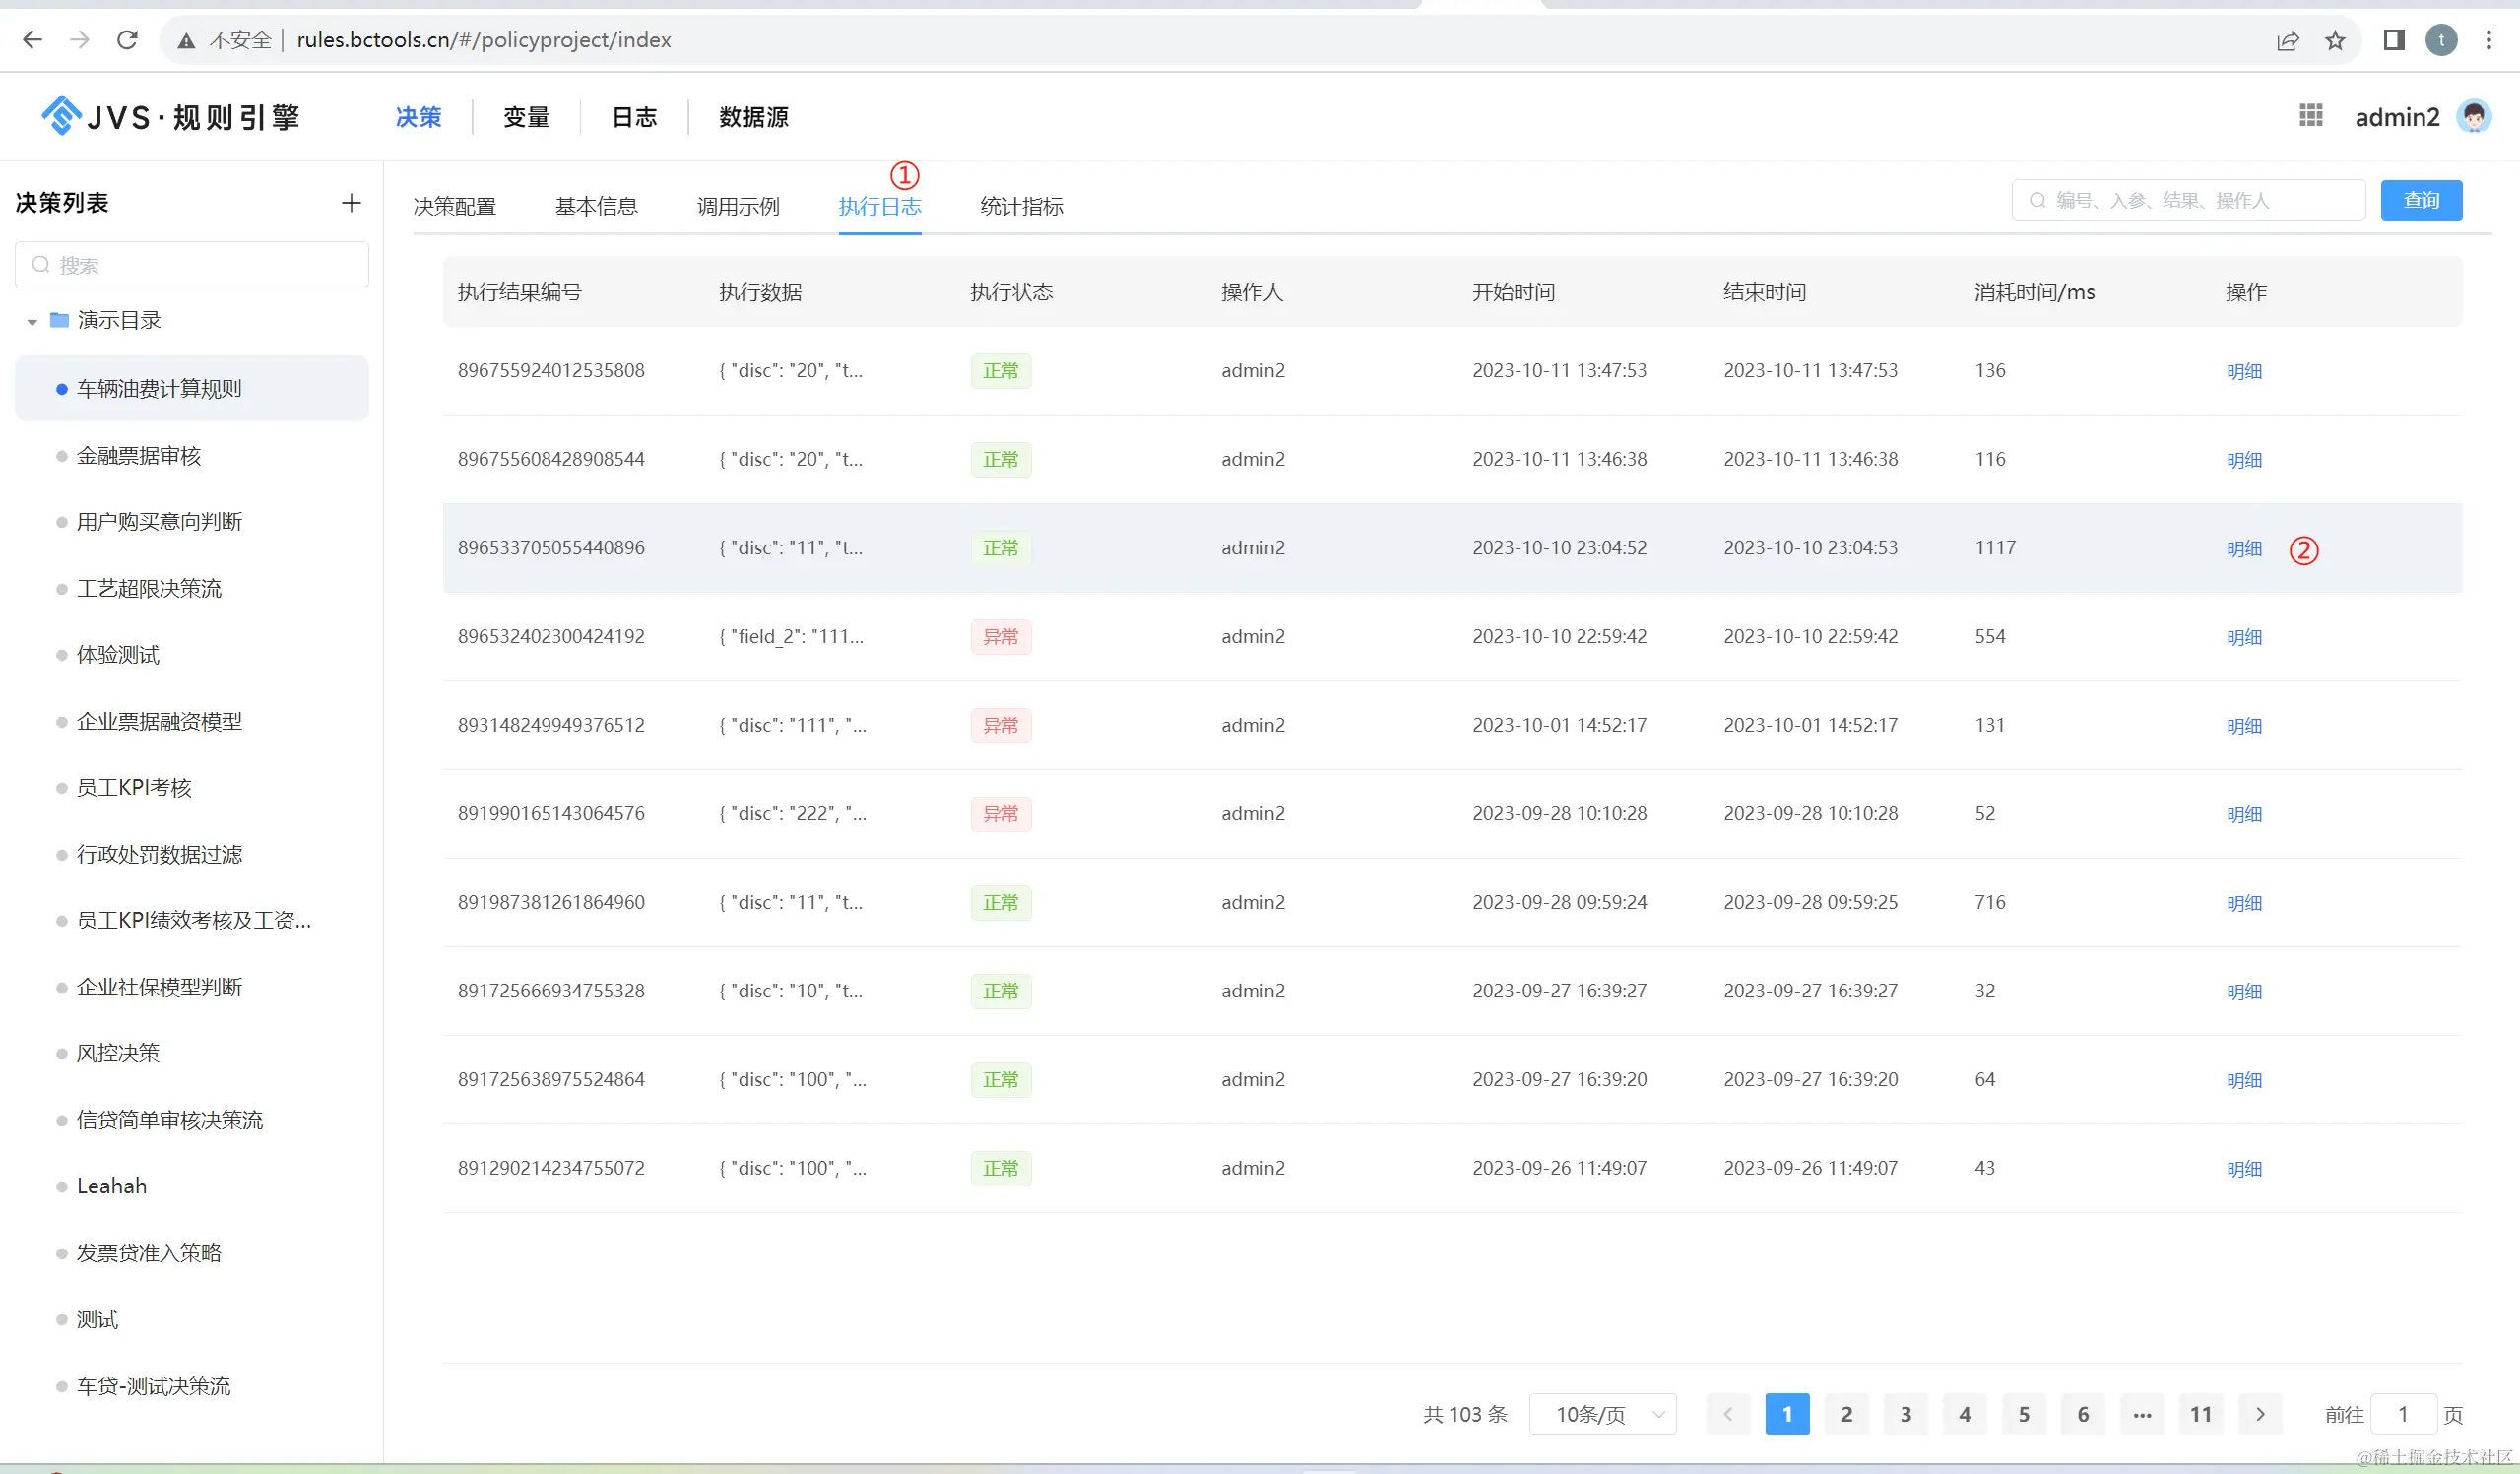Reload the page with browser refresh icon
The height and width of the screenshot is (1474, 2520).
pos(127,40)
